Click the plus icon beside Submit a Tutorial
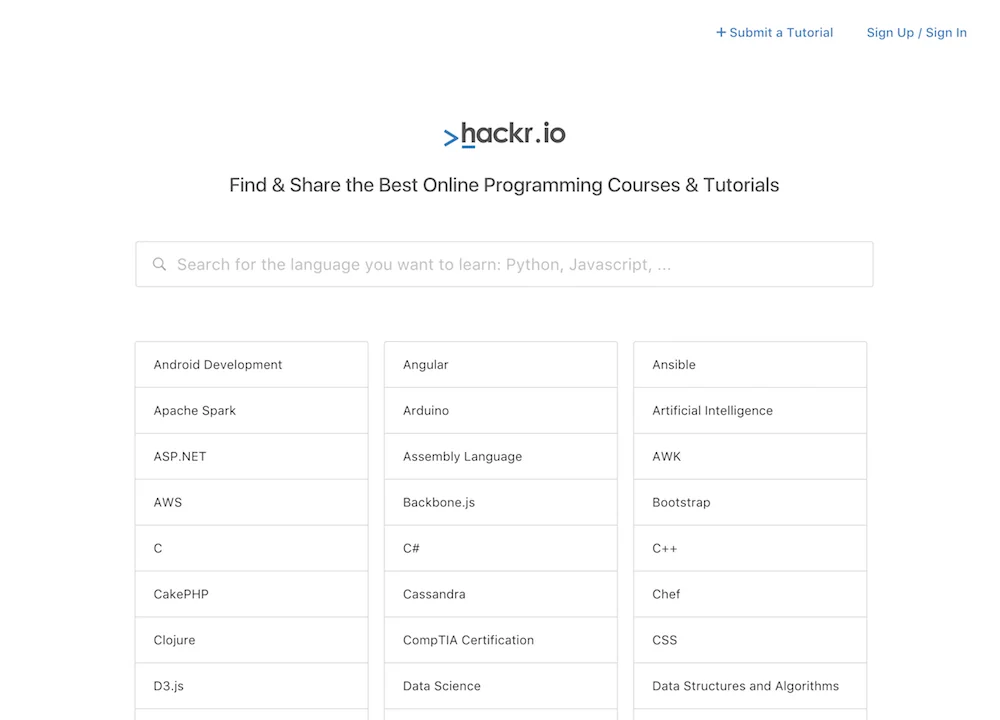The width and height of the screenshot is (1000, 720). (x=720, y=32)
